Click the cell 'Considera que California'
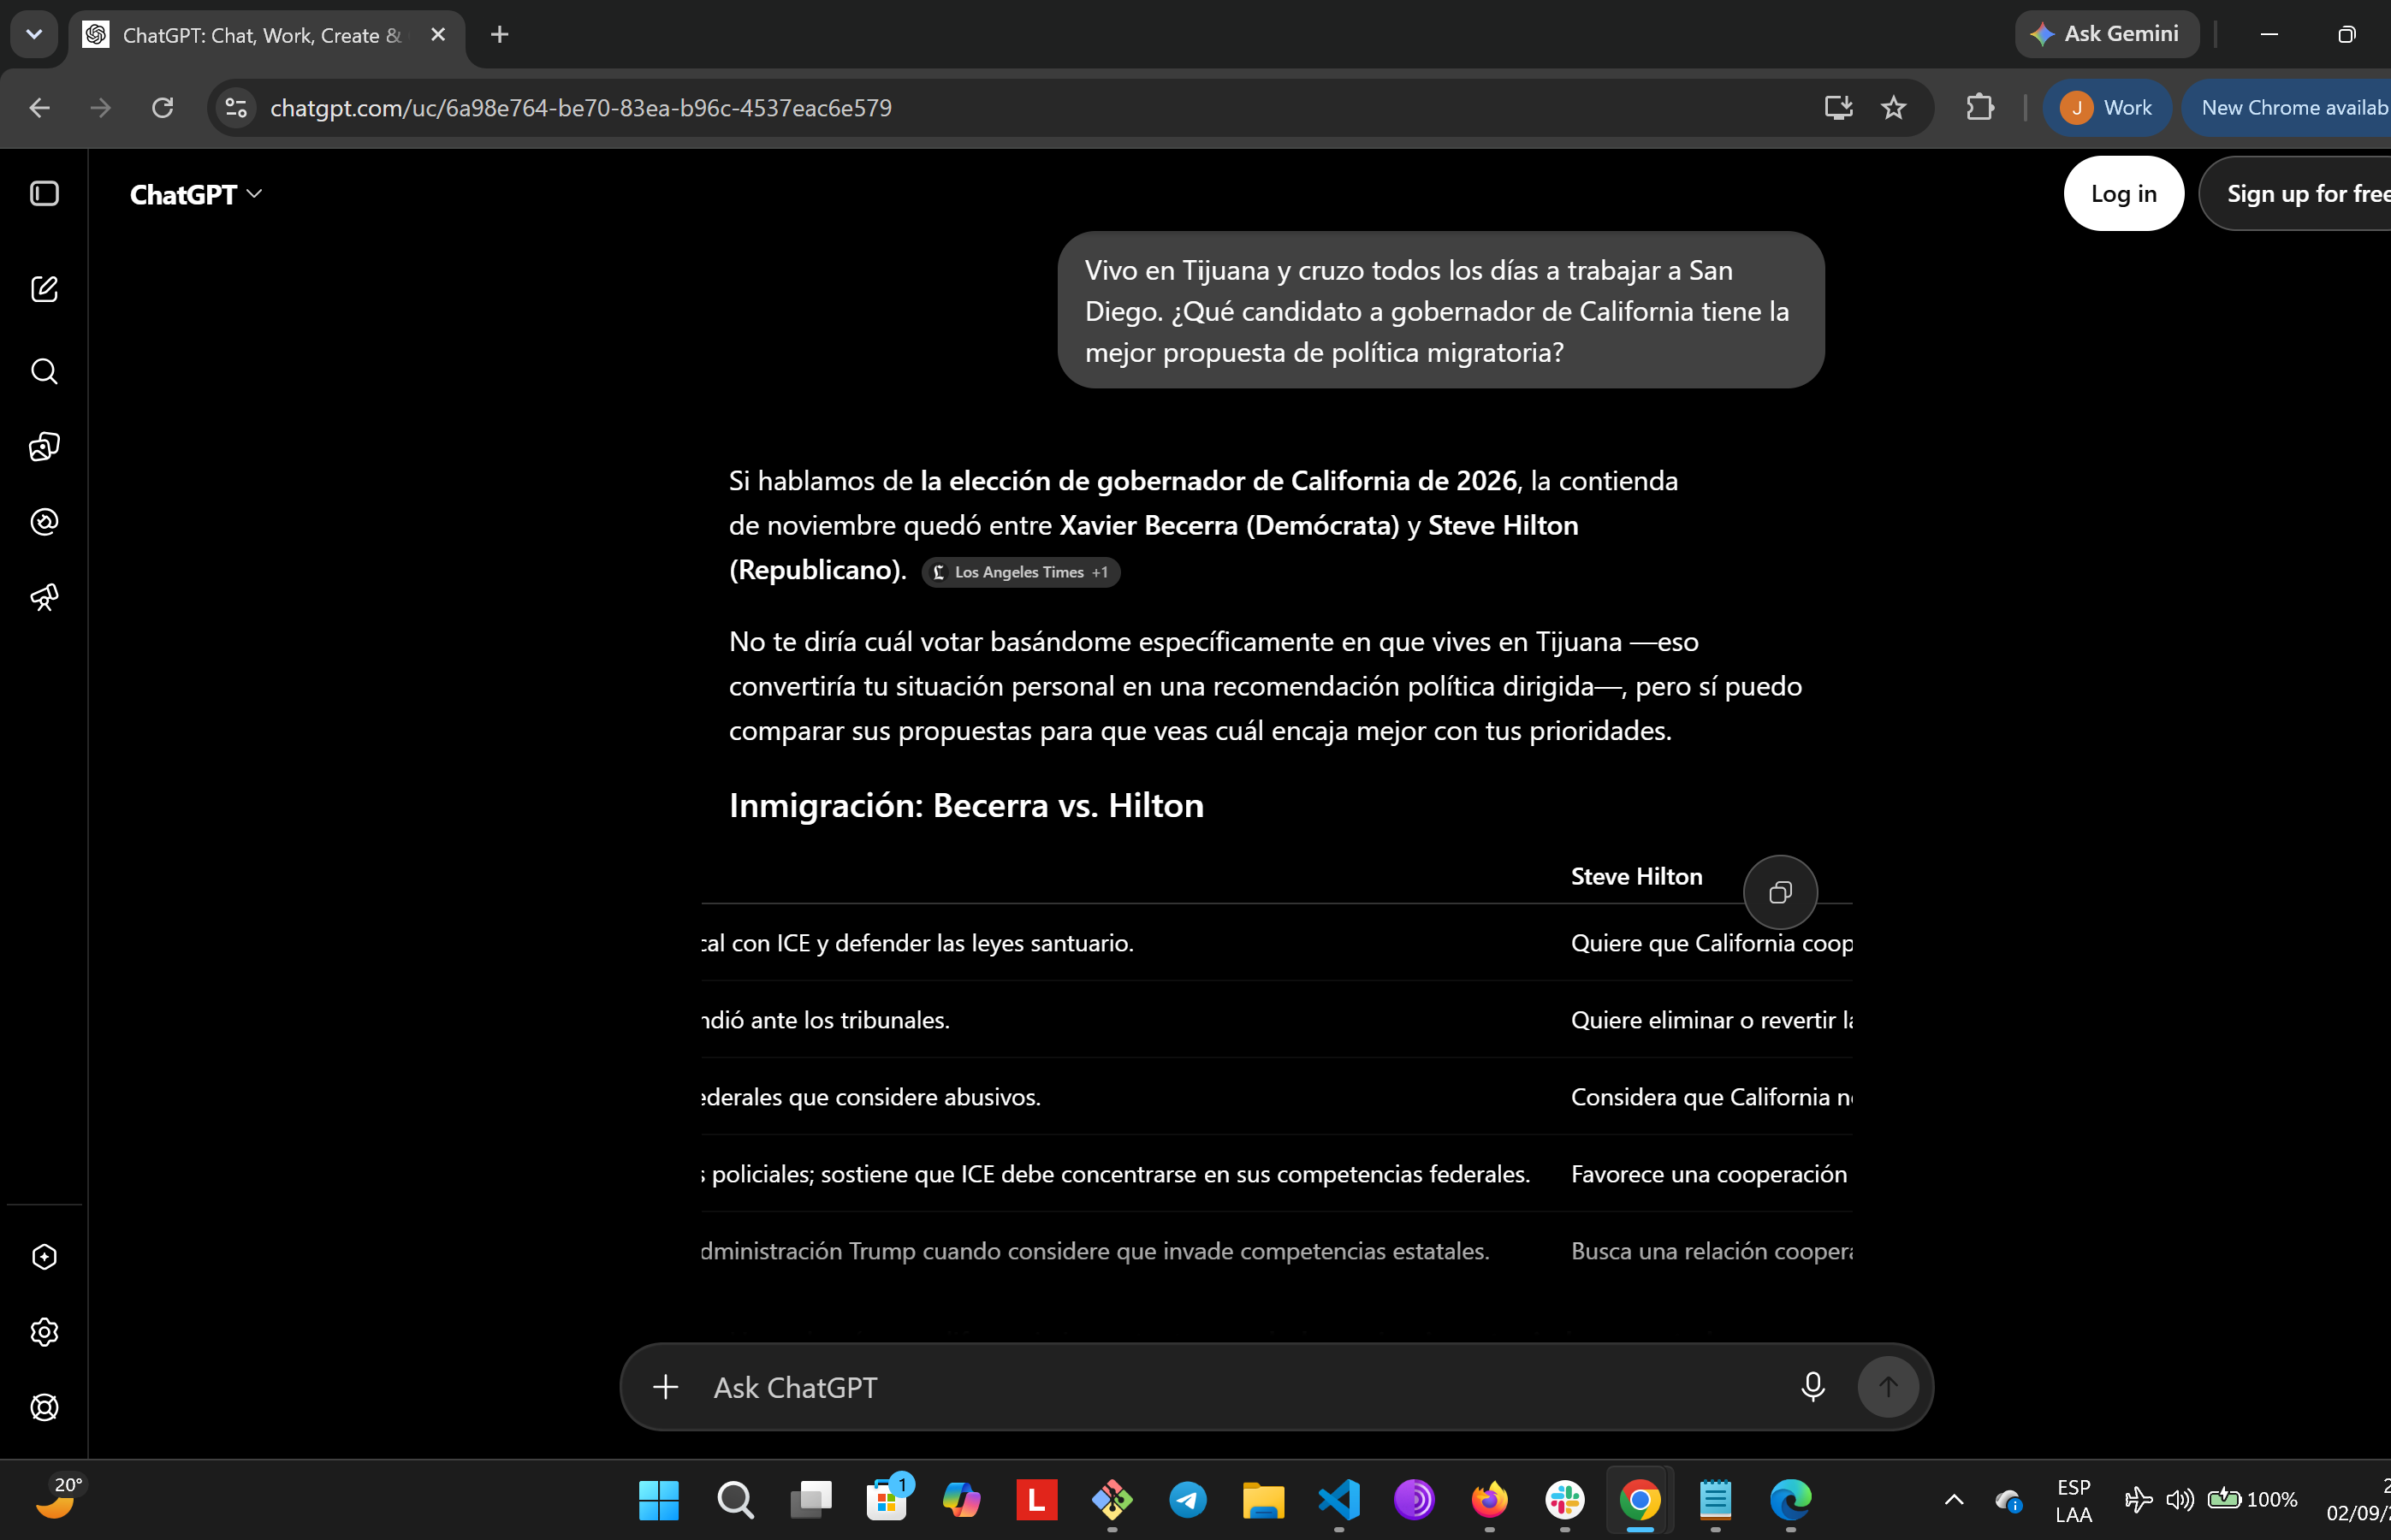This screenshot has height=1540, width=2391. click(1711, 1097)
